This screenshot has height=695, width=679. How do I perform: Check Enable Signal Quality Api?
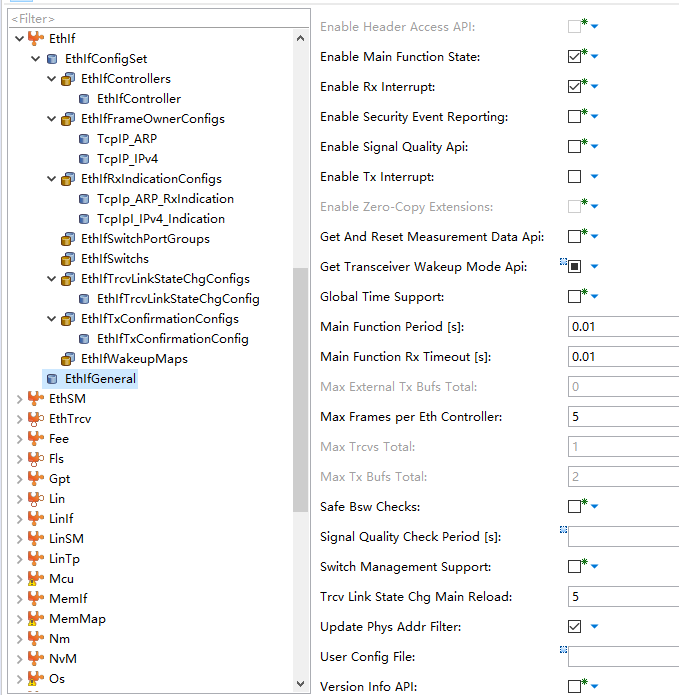tap(574, 147)
